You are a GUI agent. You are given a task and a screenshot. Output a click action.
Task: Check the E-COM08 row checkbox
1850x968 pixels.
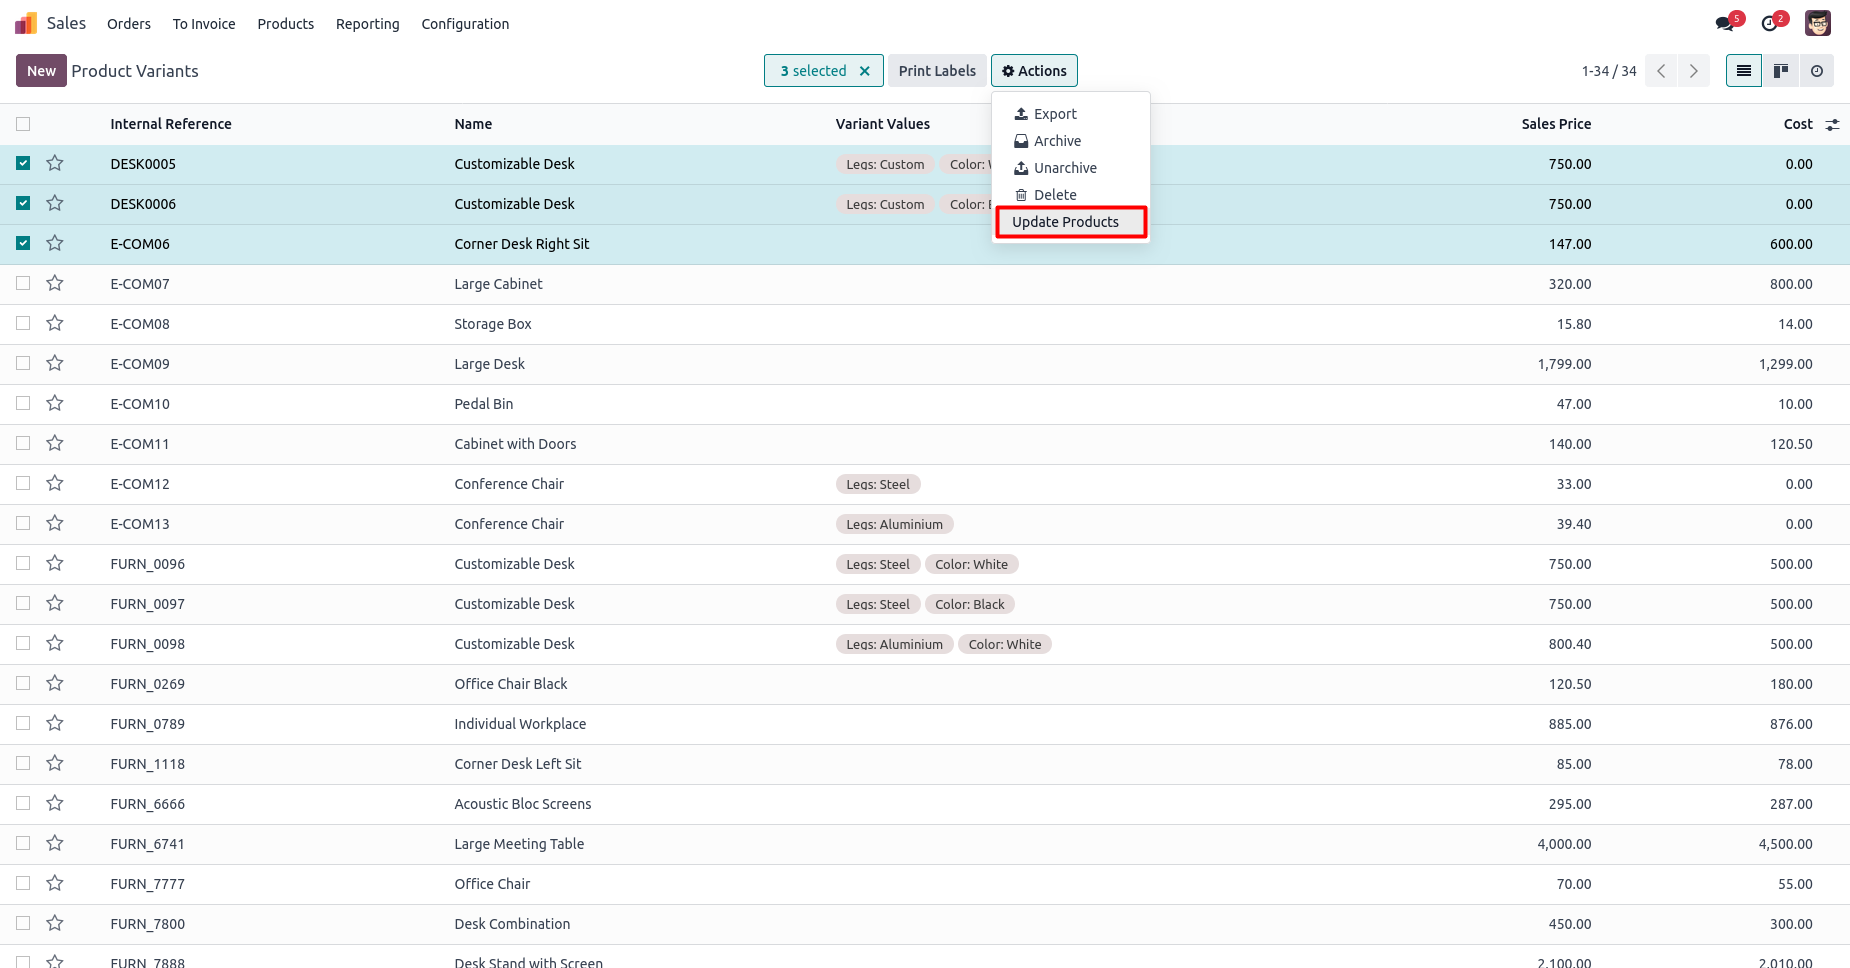[23, 323]
